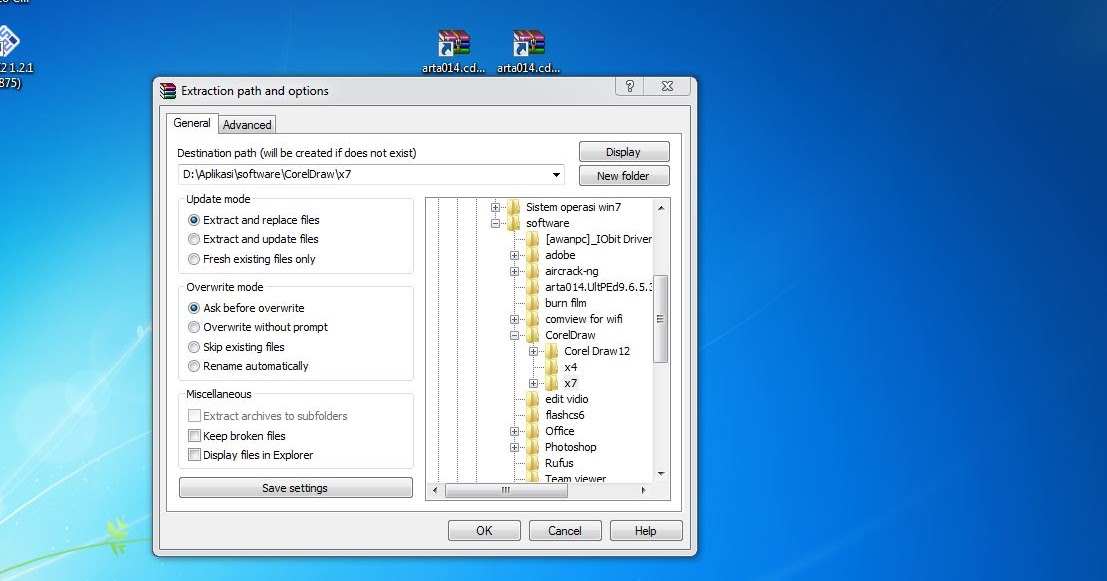The height and width of the screenshot is (581, 1107).
Task: Click folder icon beside Sistem operasi win7
Action: [x=513, y=207]
